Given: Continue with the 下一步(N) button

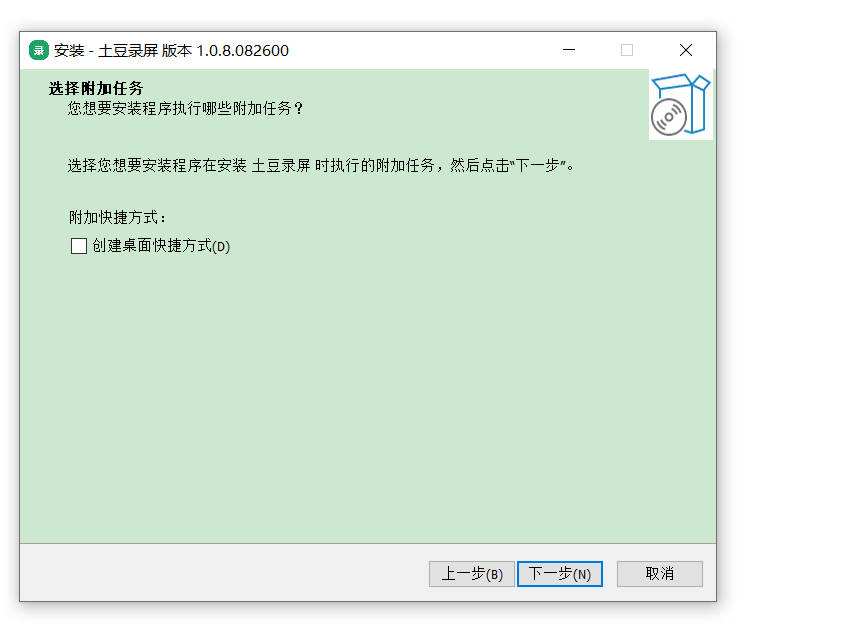Looking at the screenshot, I should tap(560, 574).
